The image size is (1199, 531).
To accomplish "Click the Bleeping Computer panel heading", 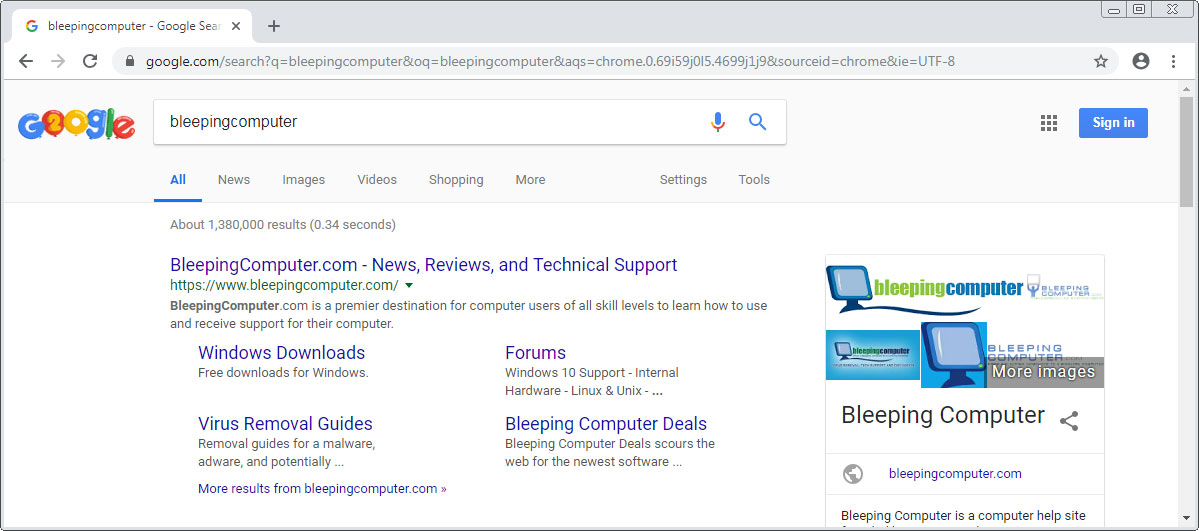I will point(943,415).
